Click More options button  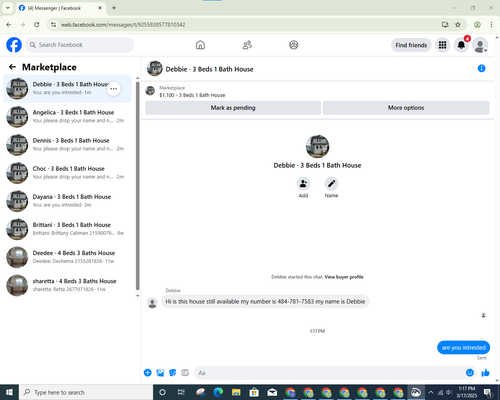(406, 108)
